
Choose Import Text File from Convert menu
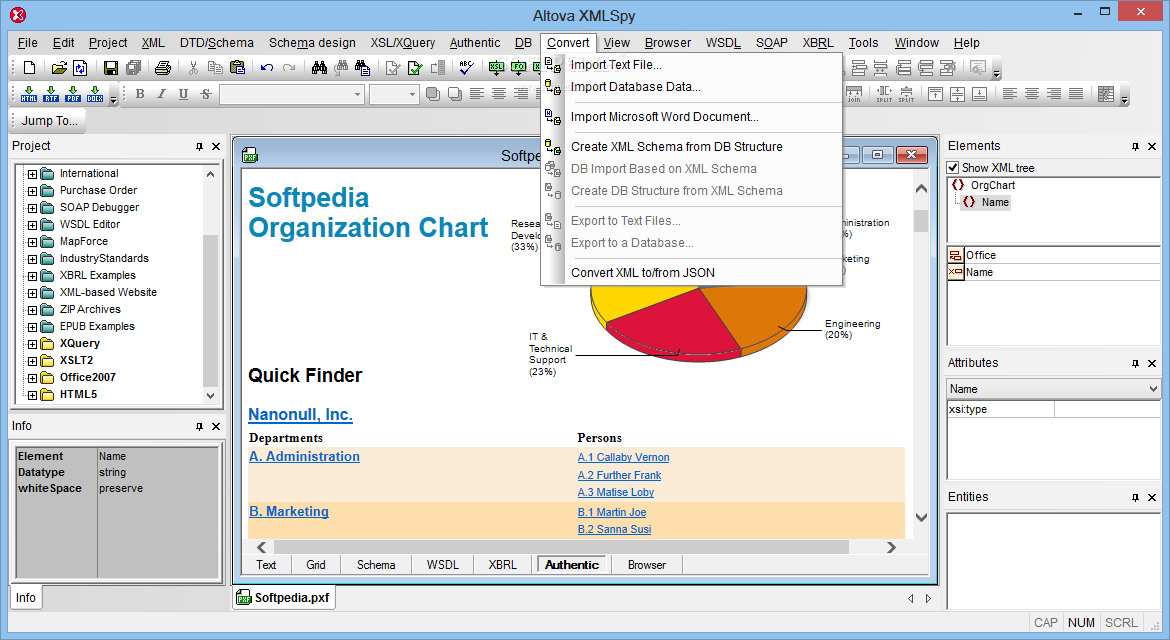tap(616, 65)
